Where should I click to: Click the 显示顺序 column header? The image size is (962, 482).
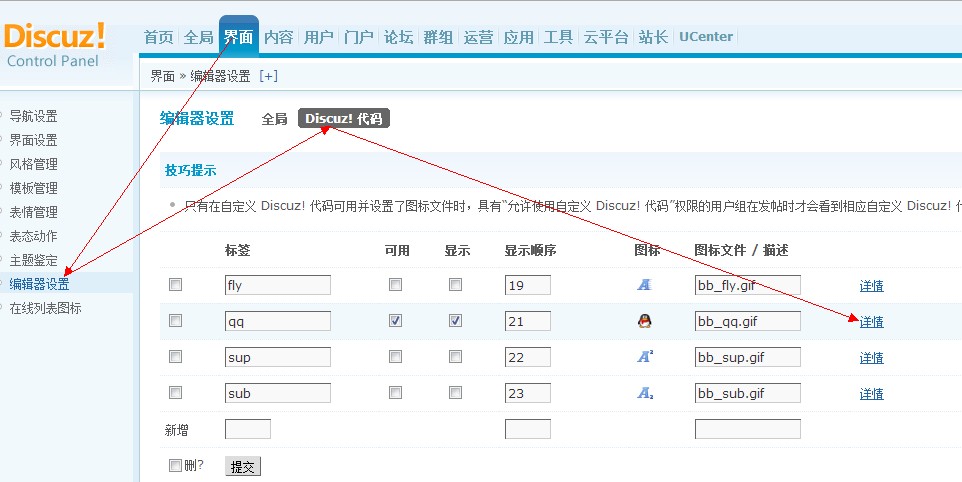pos(530,250)
